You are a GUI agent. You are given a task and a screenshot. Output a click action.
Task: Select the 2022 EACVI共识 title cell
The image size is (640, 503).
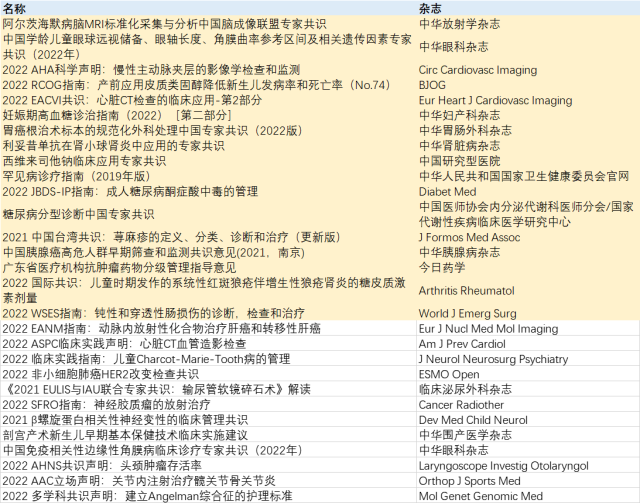click(x=208, y=100)
